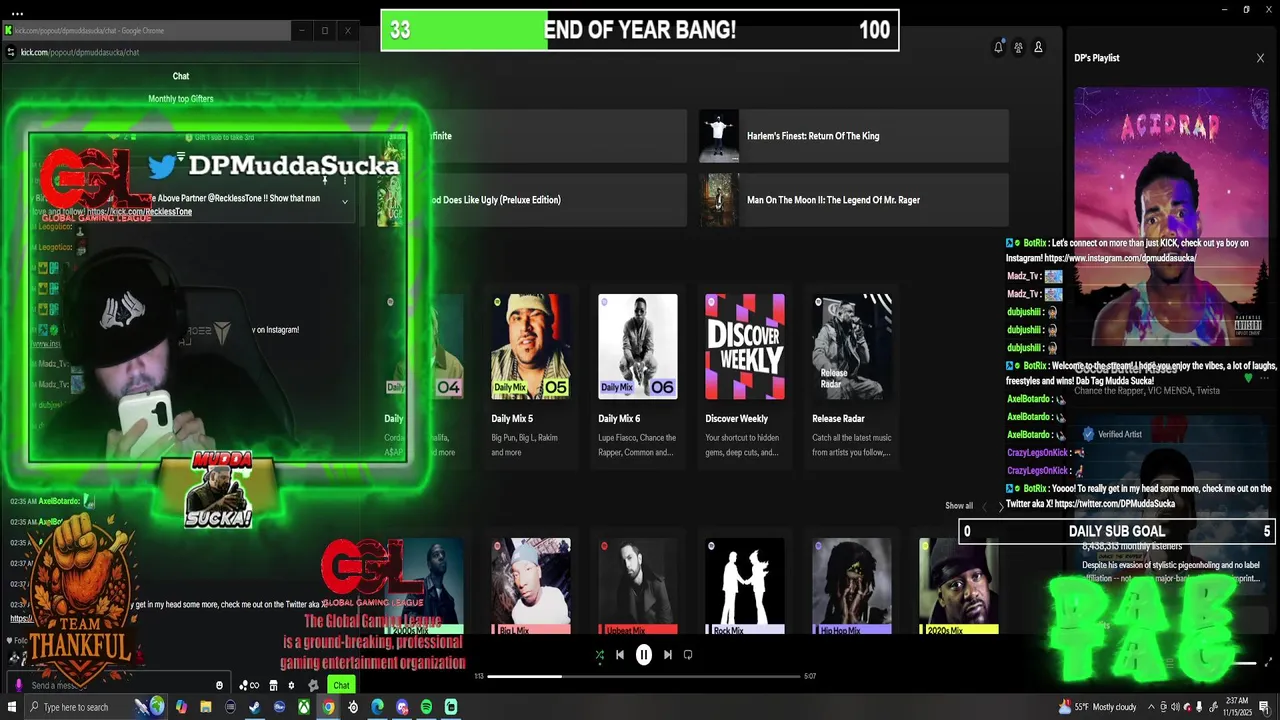Open the weather widget on taskbar
Image resolution: width=1280 pixels, height=720 pixels.
pos(1098,707)
